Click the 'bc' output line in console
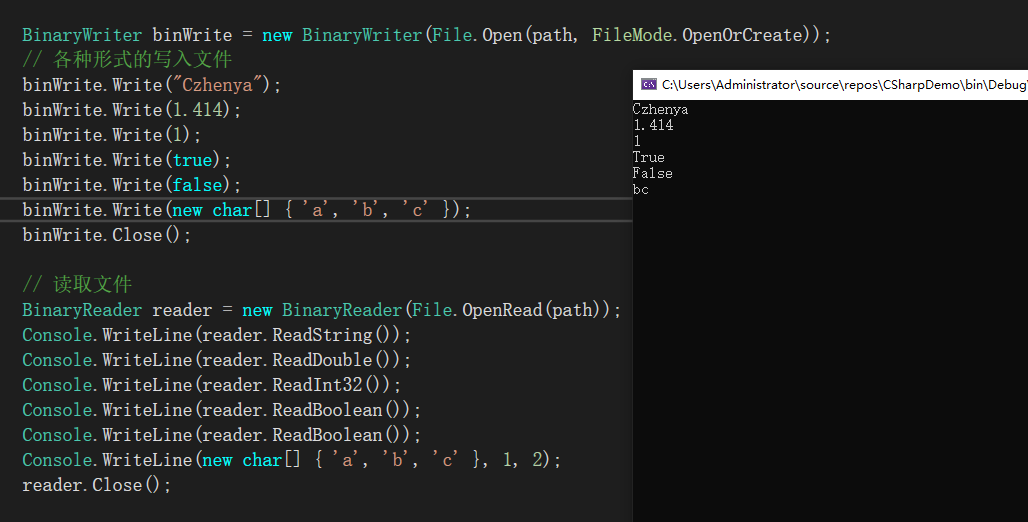This screenshot has height=522, width=1028. click(x=641, y=190)
